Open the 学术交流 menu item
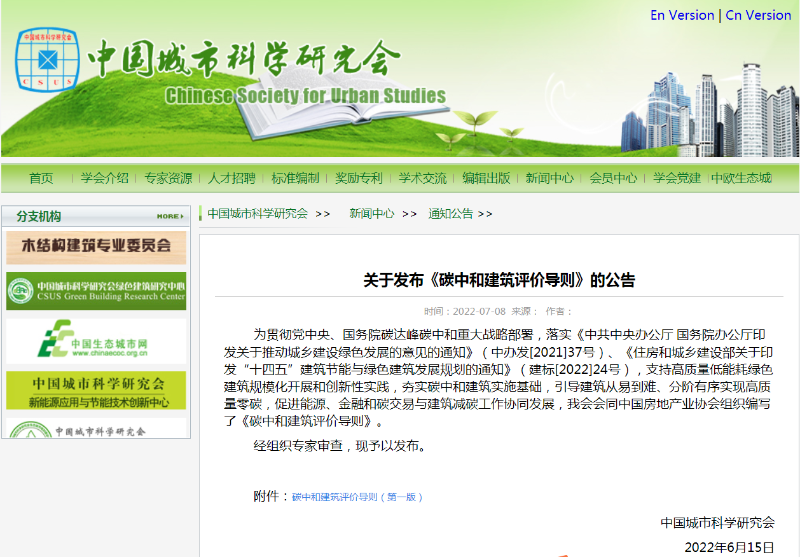The width and height of the screenshot is (800, 557). click(x=422, y=178)
